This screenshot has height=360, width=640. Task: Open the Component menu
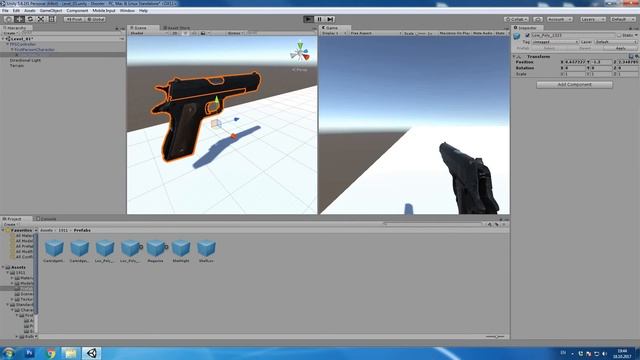77,11
